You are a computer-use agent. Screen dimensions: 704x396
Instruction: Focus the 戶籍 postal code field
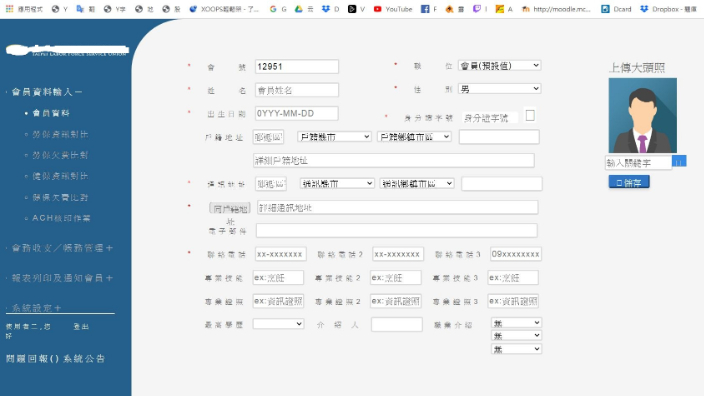(x=268, y=137)
